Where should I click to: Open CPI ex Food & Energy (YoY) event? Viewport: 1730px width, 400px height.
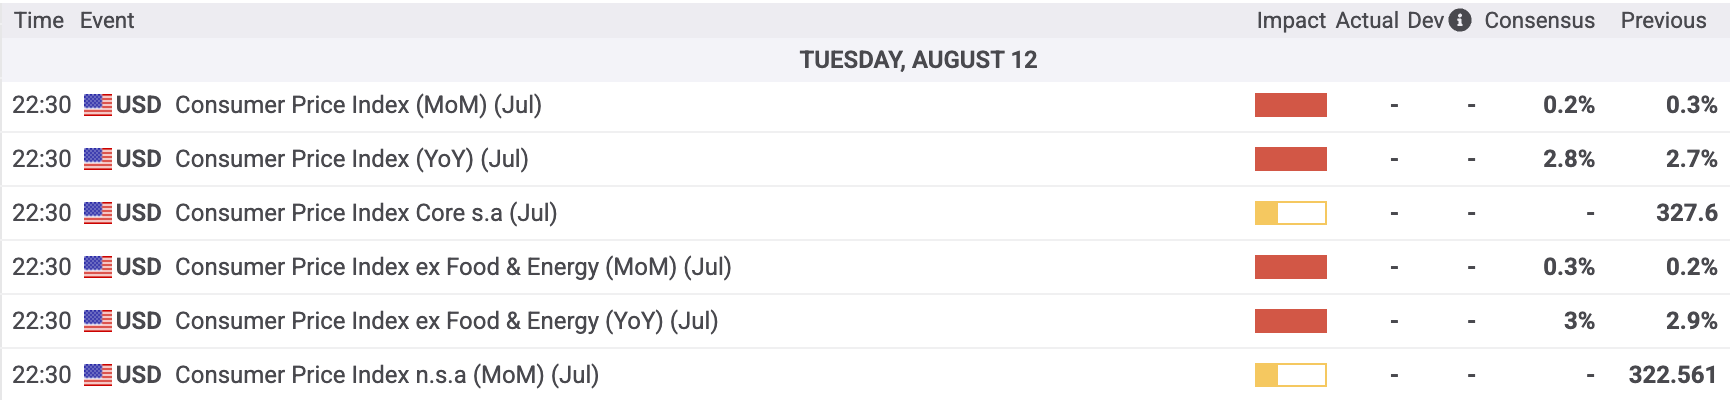[x=447, y=321]
